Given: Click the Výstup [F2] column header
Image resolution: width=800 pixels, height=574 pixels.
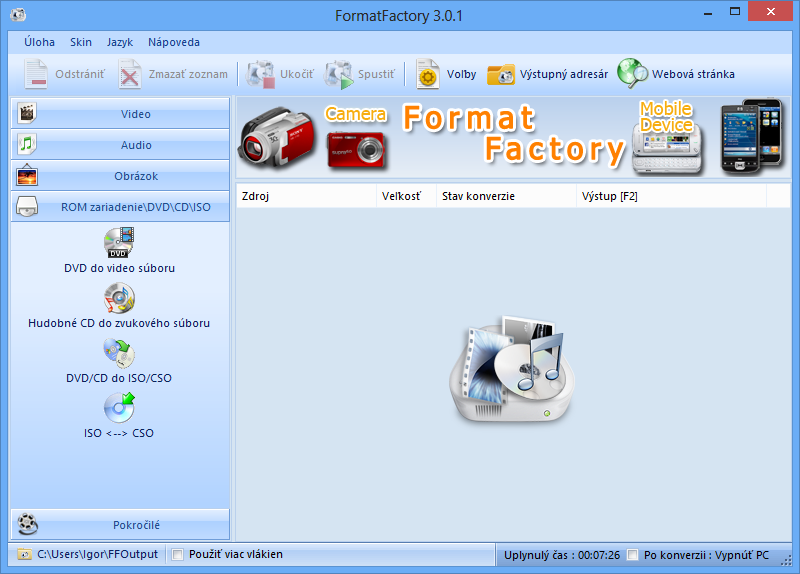Looking at the screenshot, I should [x=671, y=196].
